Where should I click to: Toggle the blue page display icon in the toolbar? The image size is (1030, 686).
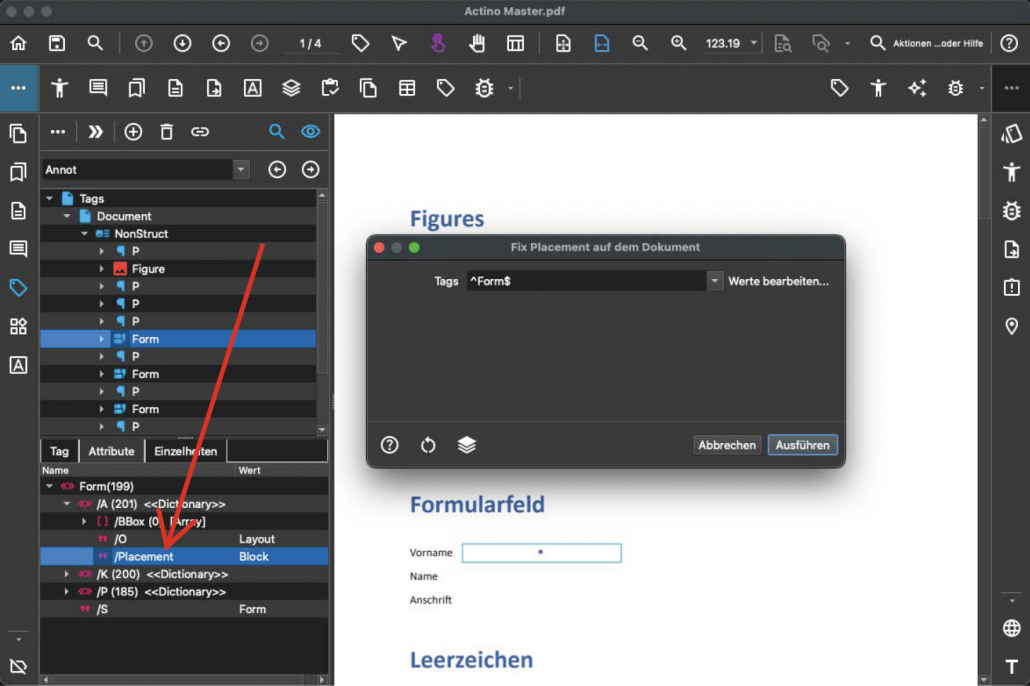601,43
